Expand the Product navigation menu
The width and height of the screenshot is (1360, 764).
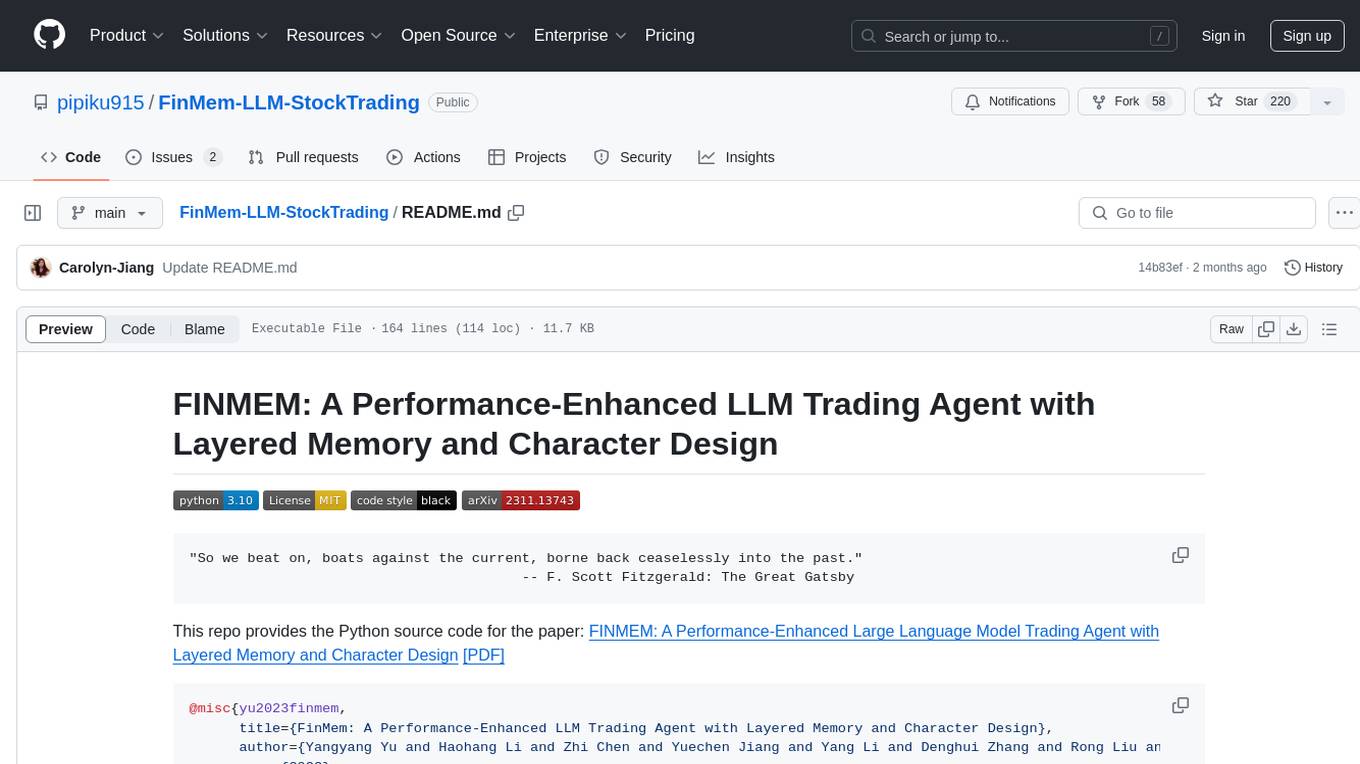126,35
